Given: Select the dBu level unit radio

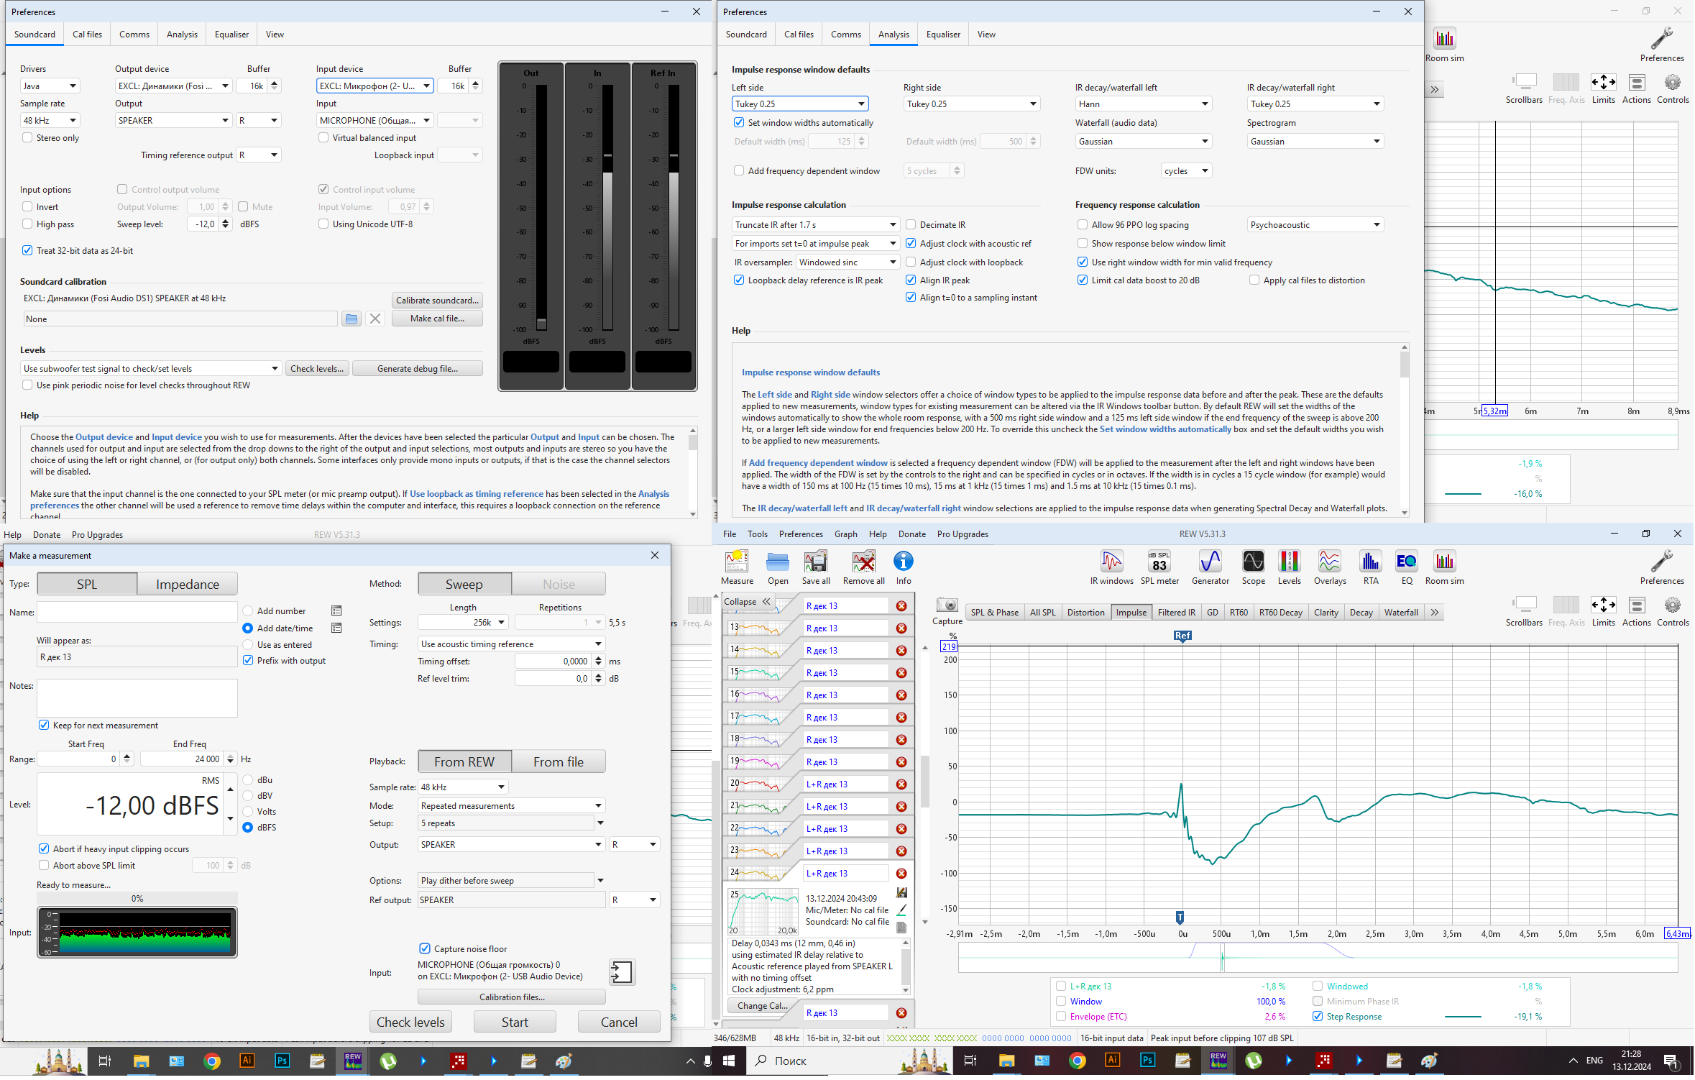Looking at the screenshot, I should coord(248,780).
